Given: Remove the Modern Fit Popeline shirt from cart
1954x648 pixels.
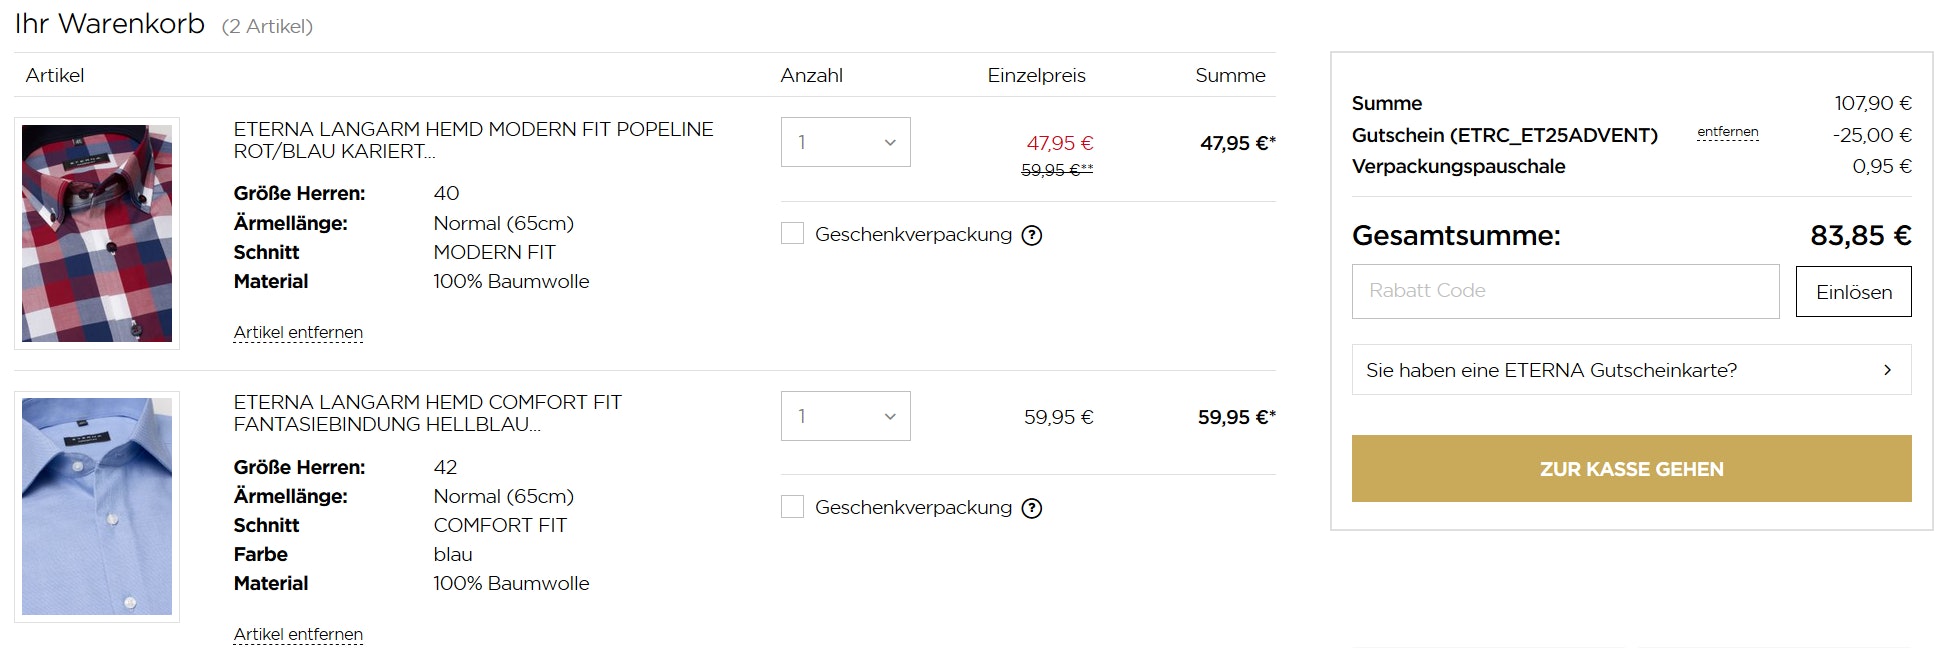Looking at the screenshot, I should tap(298, 332).
